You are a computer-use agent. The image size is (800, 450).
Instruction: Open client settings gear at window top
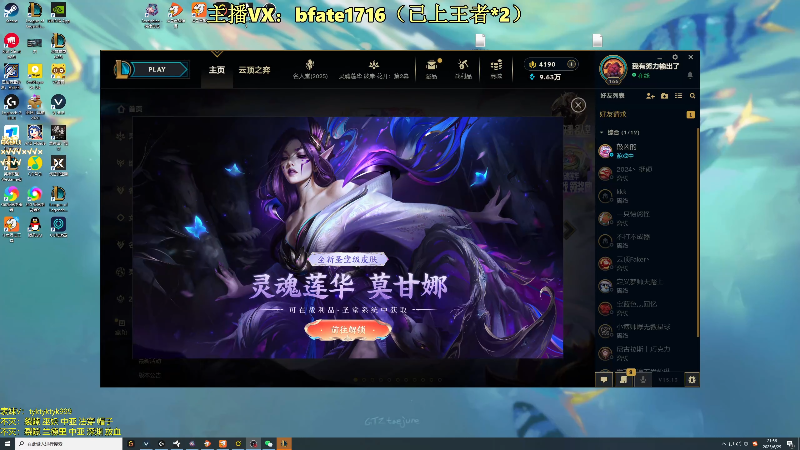[x=675, y=57]
